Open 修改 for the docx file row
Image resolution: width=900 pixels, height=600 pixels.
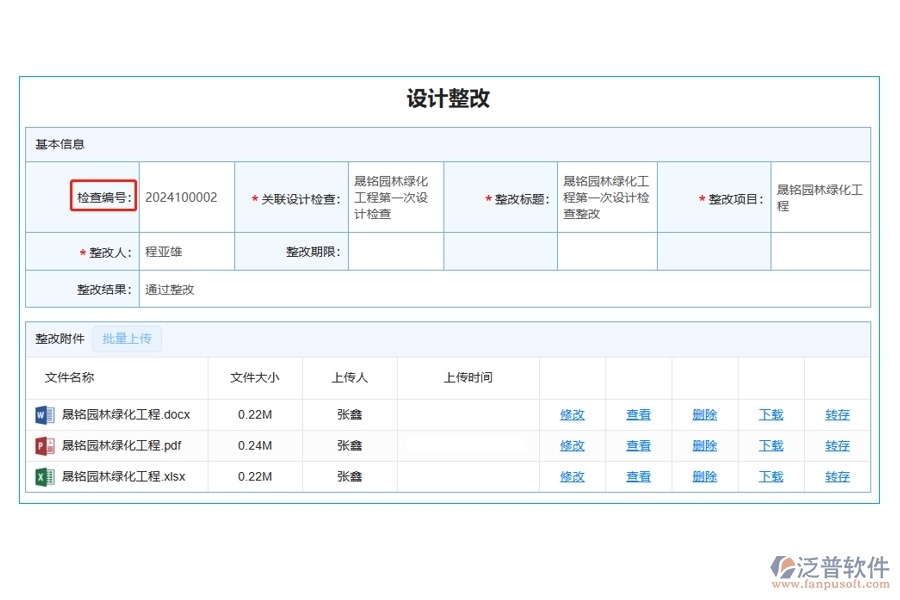(x=572, y=414)
